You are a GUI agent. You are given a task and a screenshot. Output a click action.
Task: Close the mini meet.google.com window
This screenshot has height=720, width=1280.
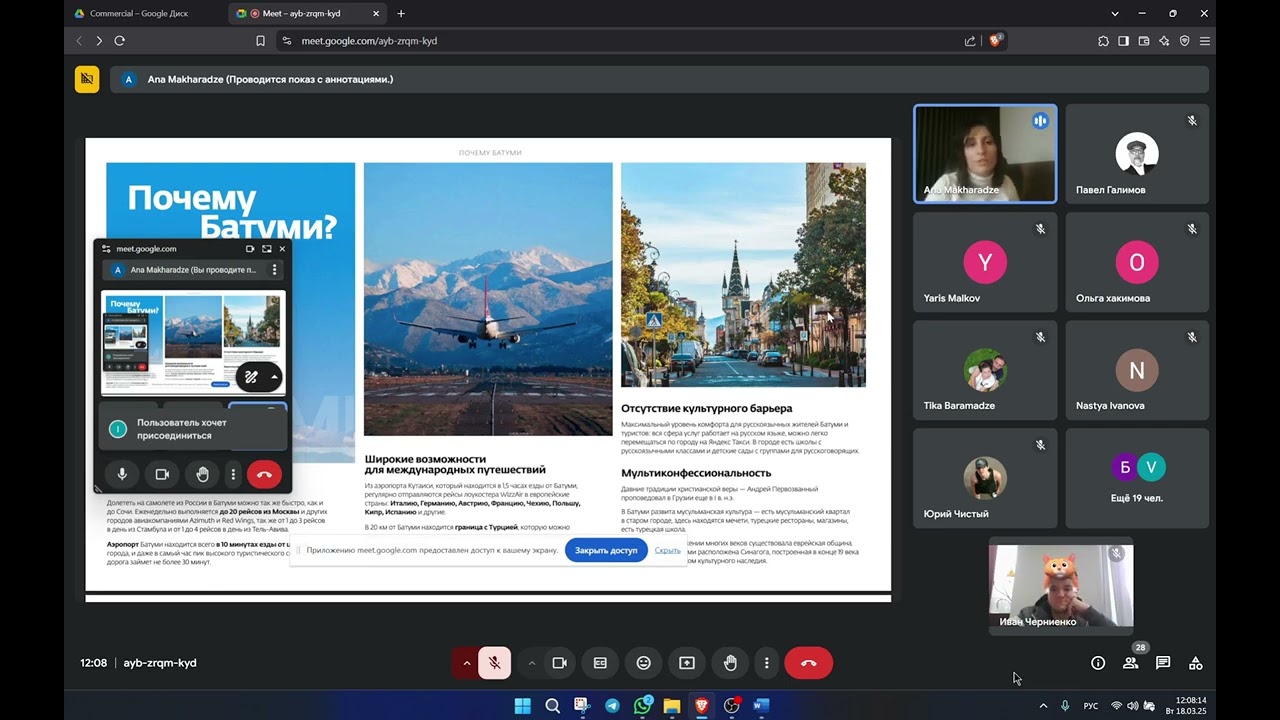click(282, 249)
